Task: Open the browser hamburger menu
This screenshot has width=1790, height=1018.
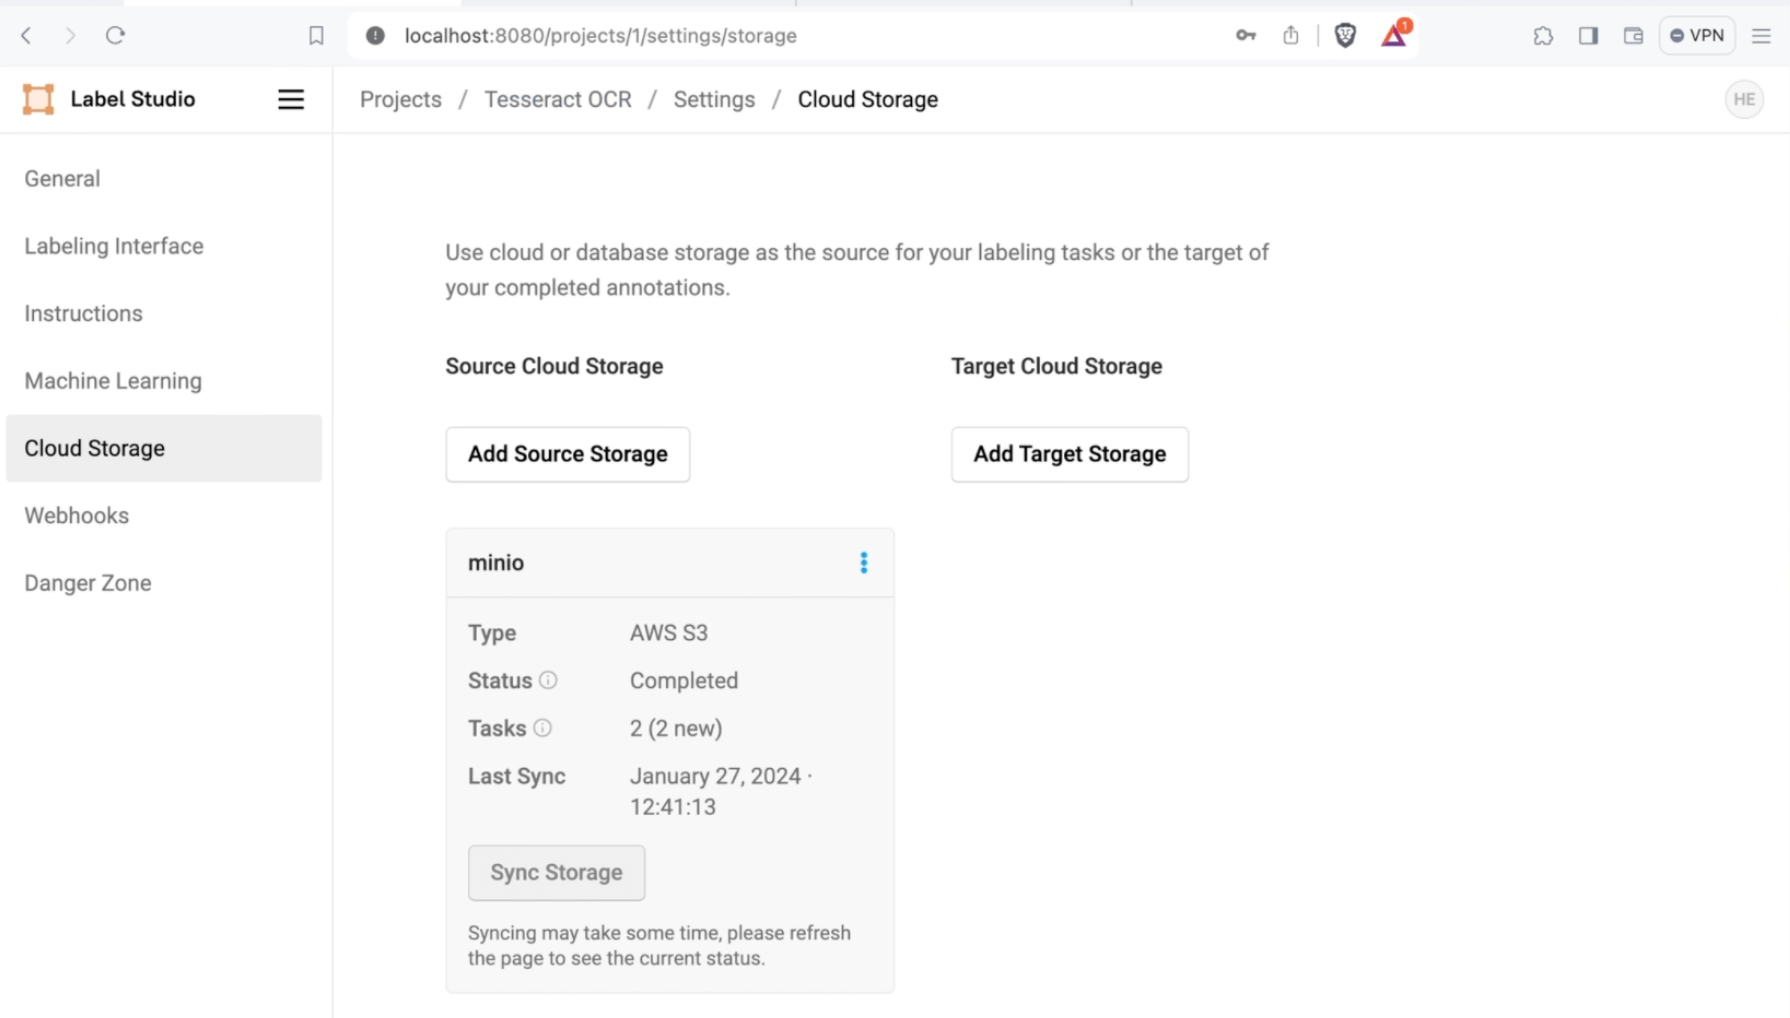Action: point(1762,36)
